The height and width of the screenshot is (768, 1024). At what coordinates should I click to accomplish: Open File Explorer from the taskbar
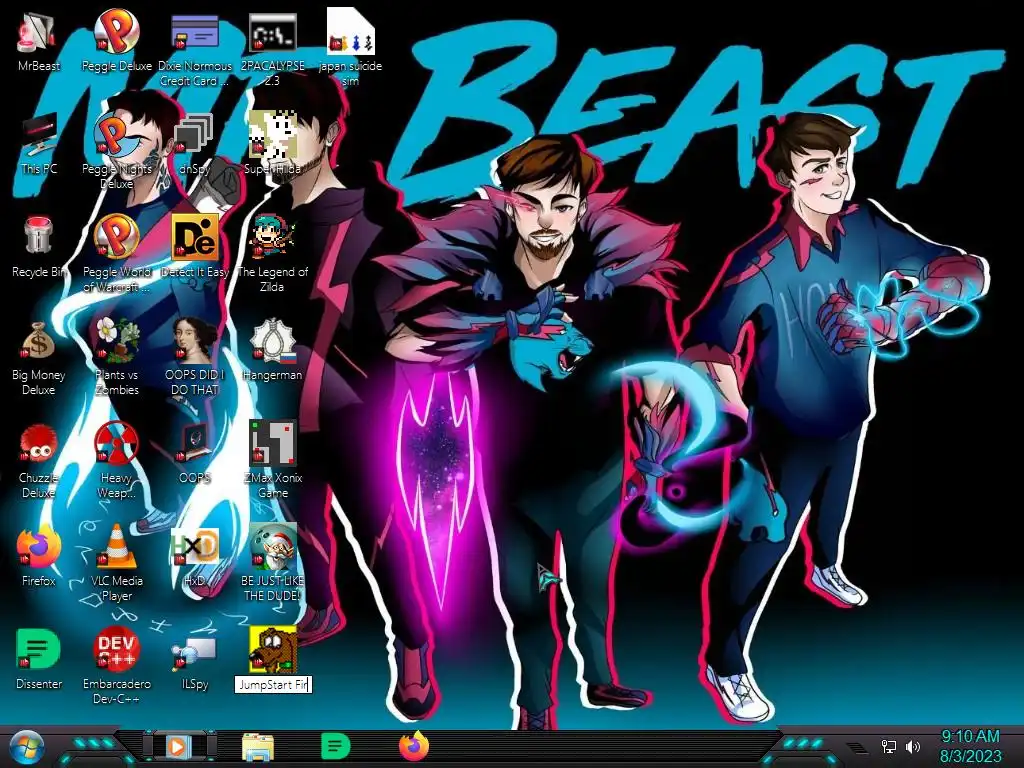pos(258,746)
